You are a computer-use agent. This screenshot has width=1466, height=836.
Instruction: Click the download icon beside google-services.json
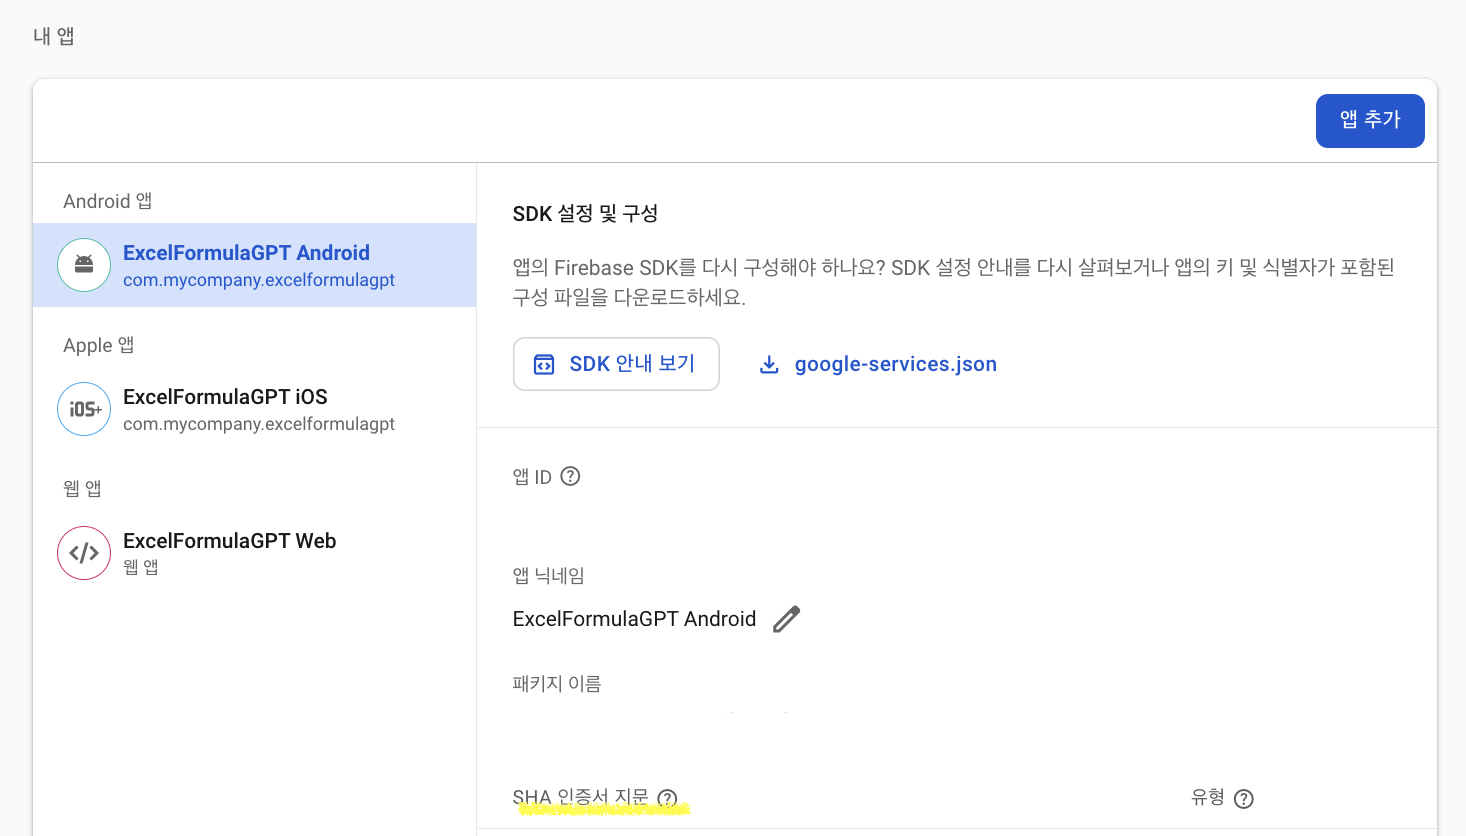(769, 364)
